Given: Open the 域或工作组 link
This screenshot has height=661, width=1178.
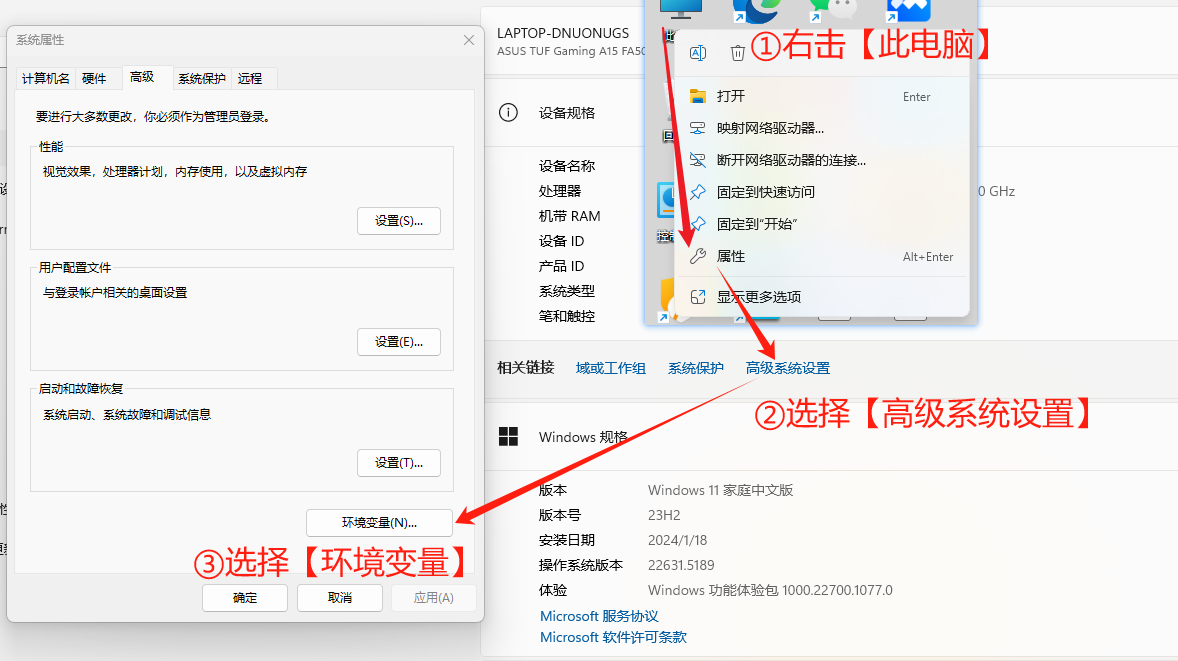Looking at the screenshot, I should click(611, 368).
